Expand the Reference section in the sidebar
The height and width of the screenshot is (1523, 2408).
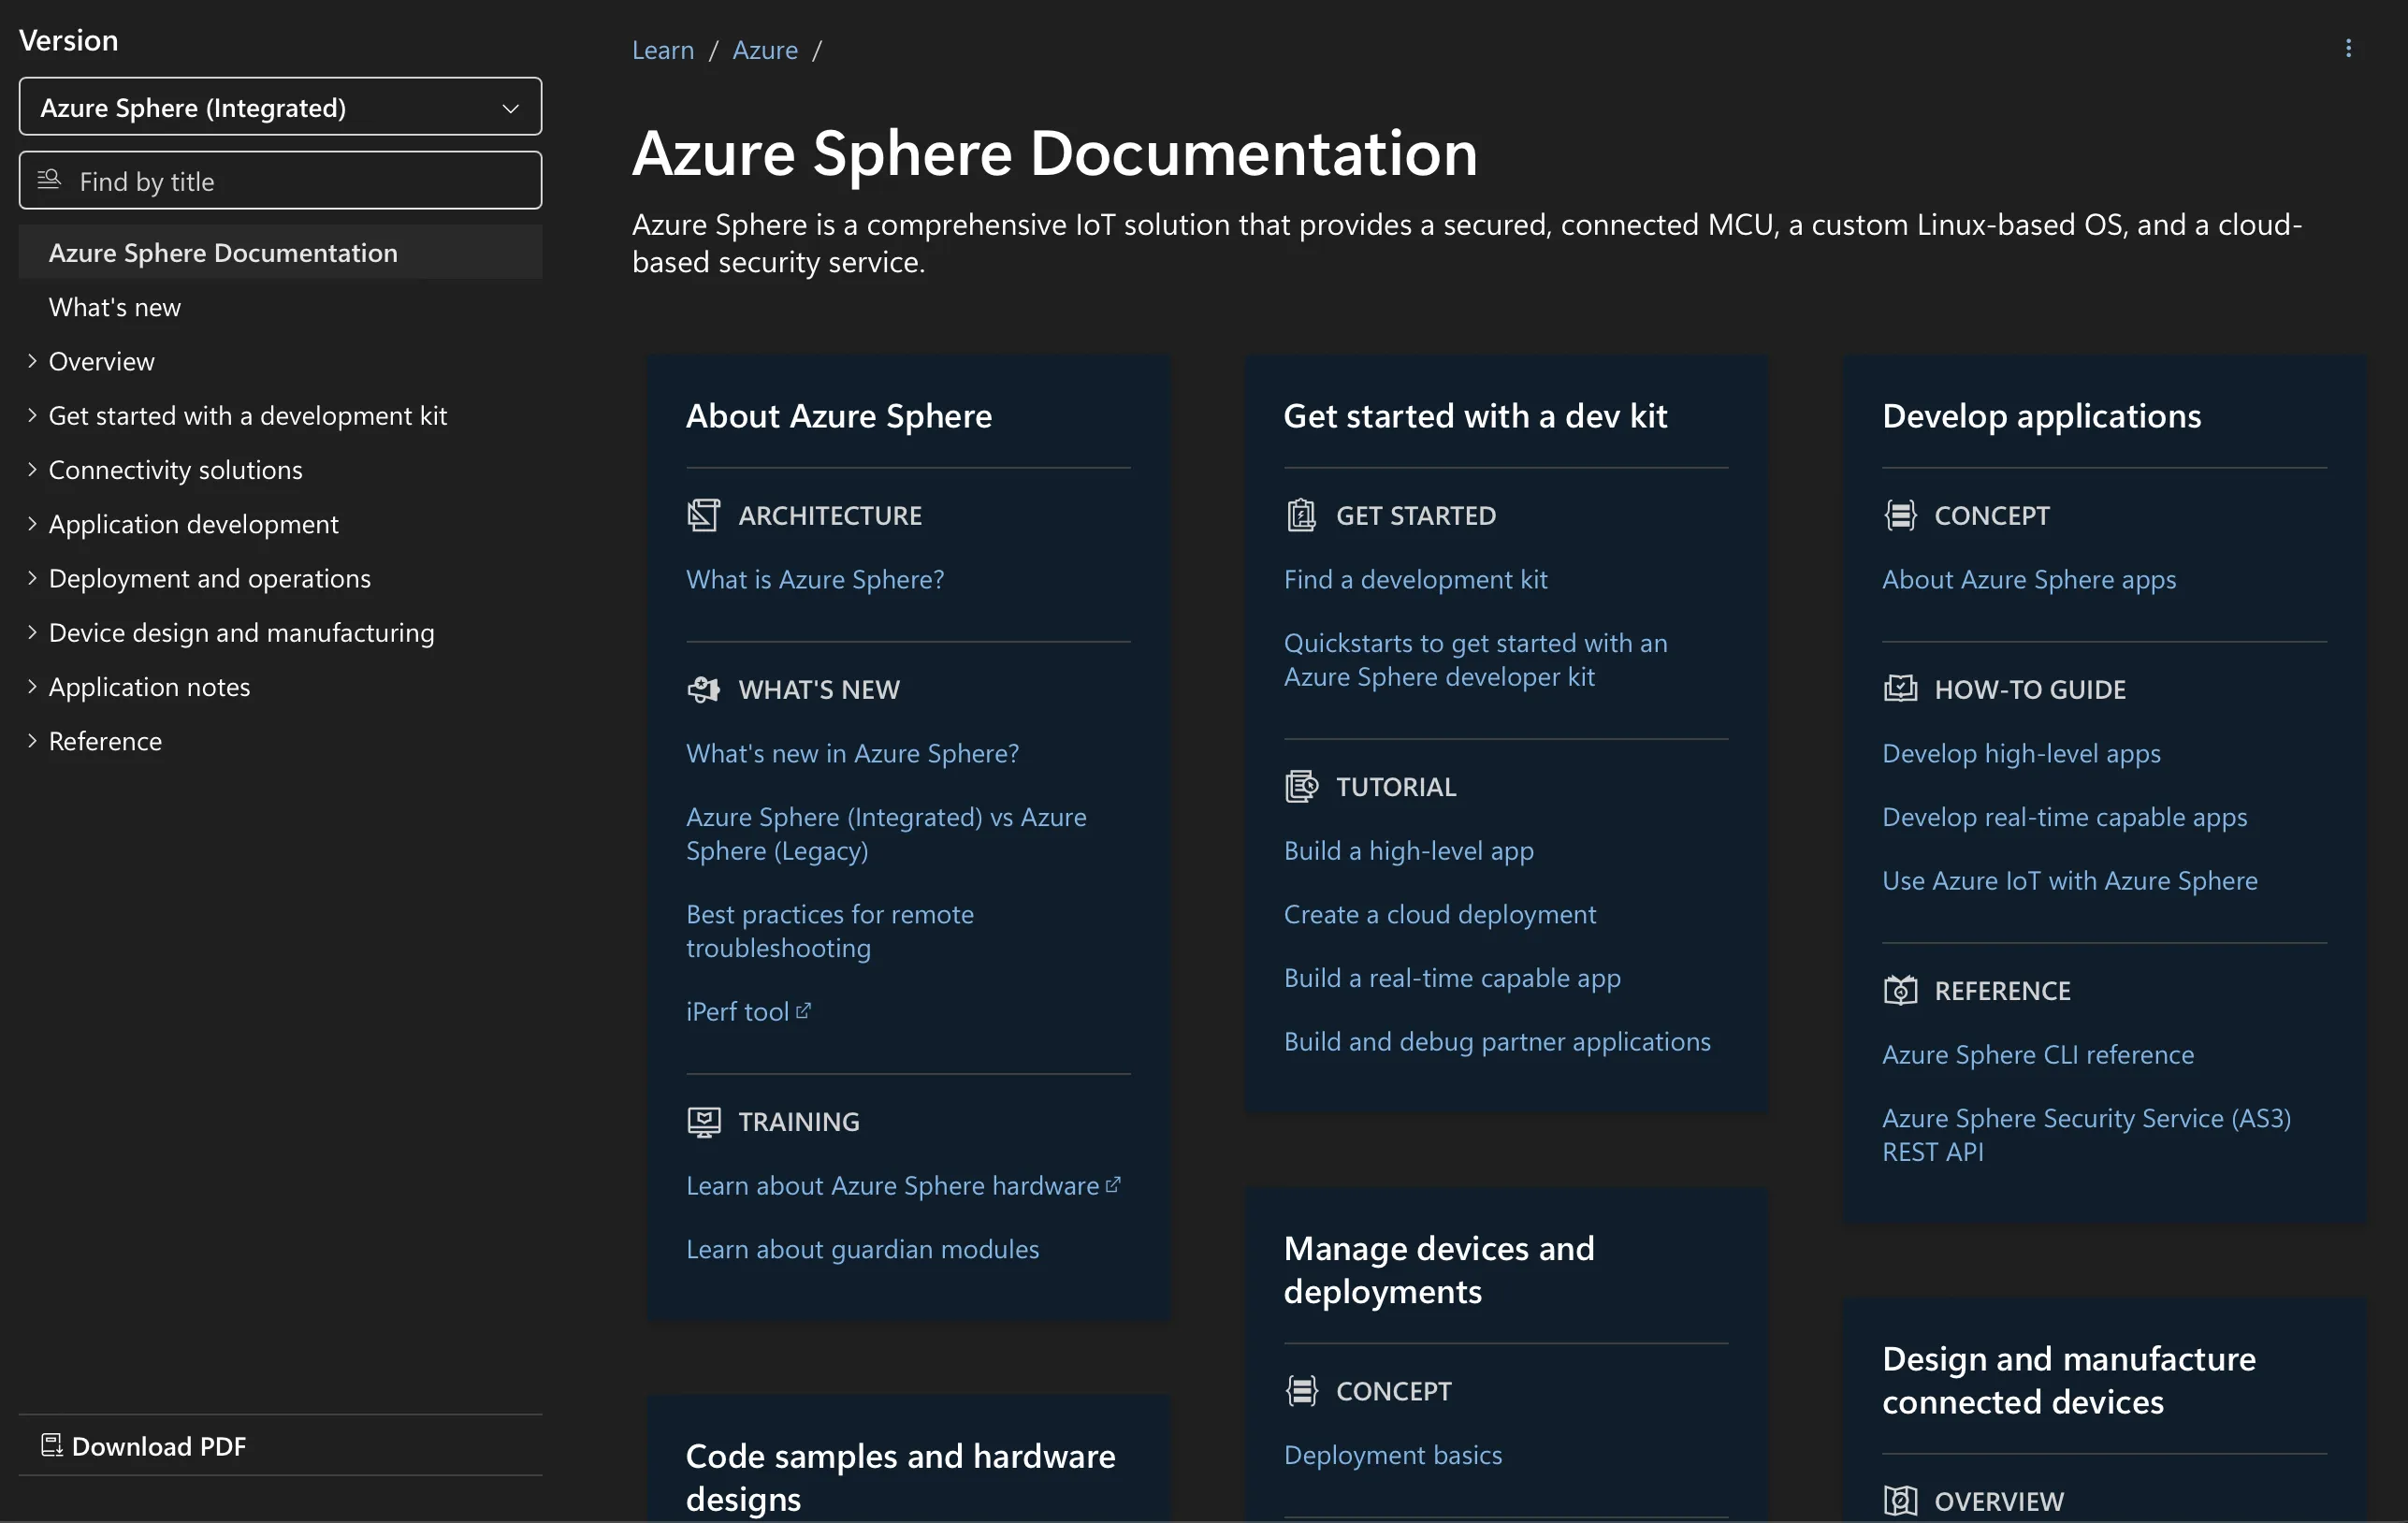tap(31, 741)
